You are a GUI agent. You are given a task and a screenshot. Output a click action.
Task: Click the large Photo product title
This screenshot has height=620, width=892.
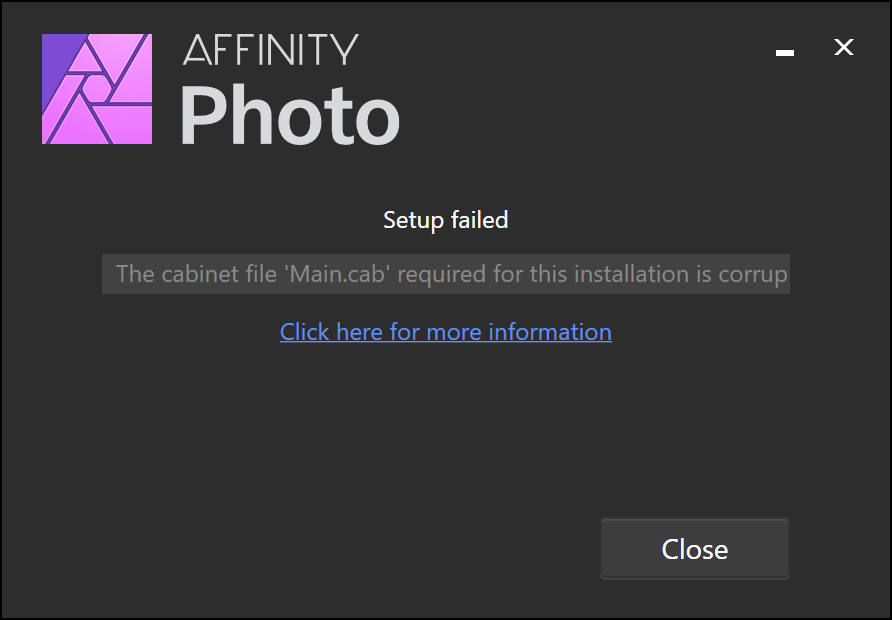tap(290, 115)
